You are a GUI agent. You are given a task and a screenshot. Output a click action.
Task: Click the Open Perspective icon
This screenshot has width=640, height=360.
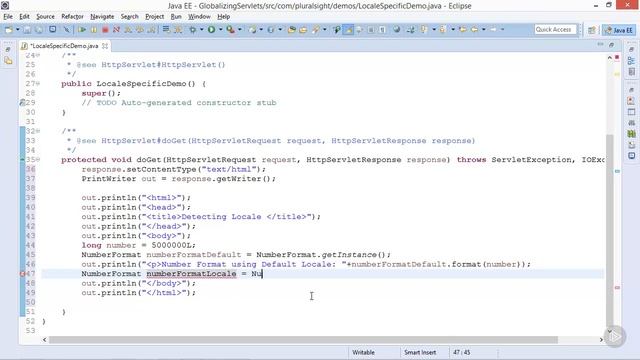coord(592,30)
